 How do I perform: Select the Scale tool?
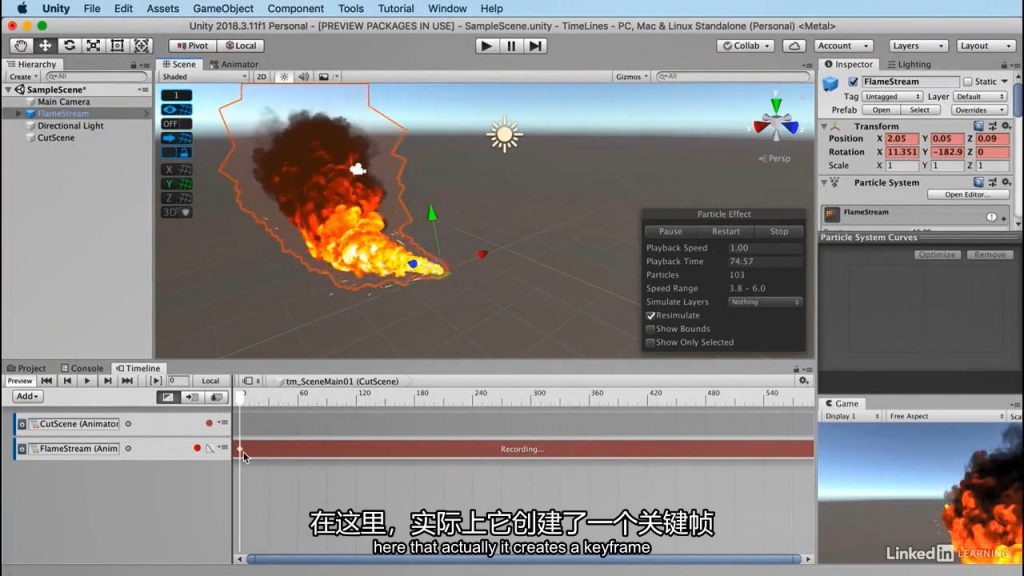[x=93, y=46]
